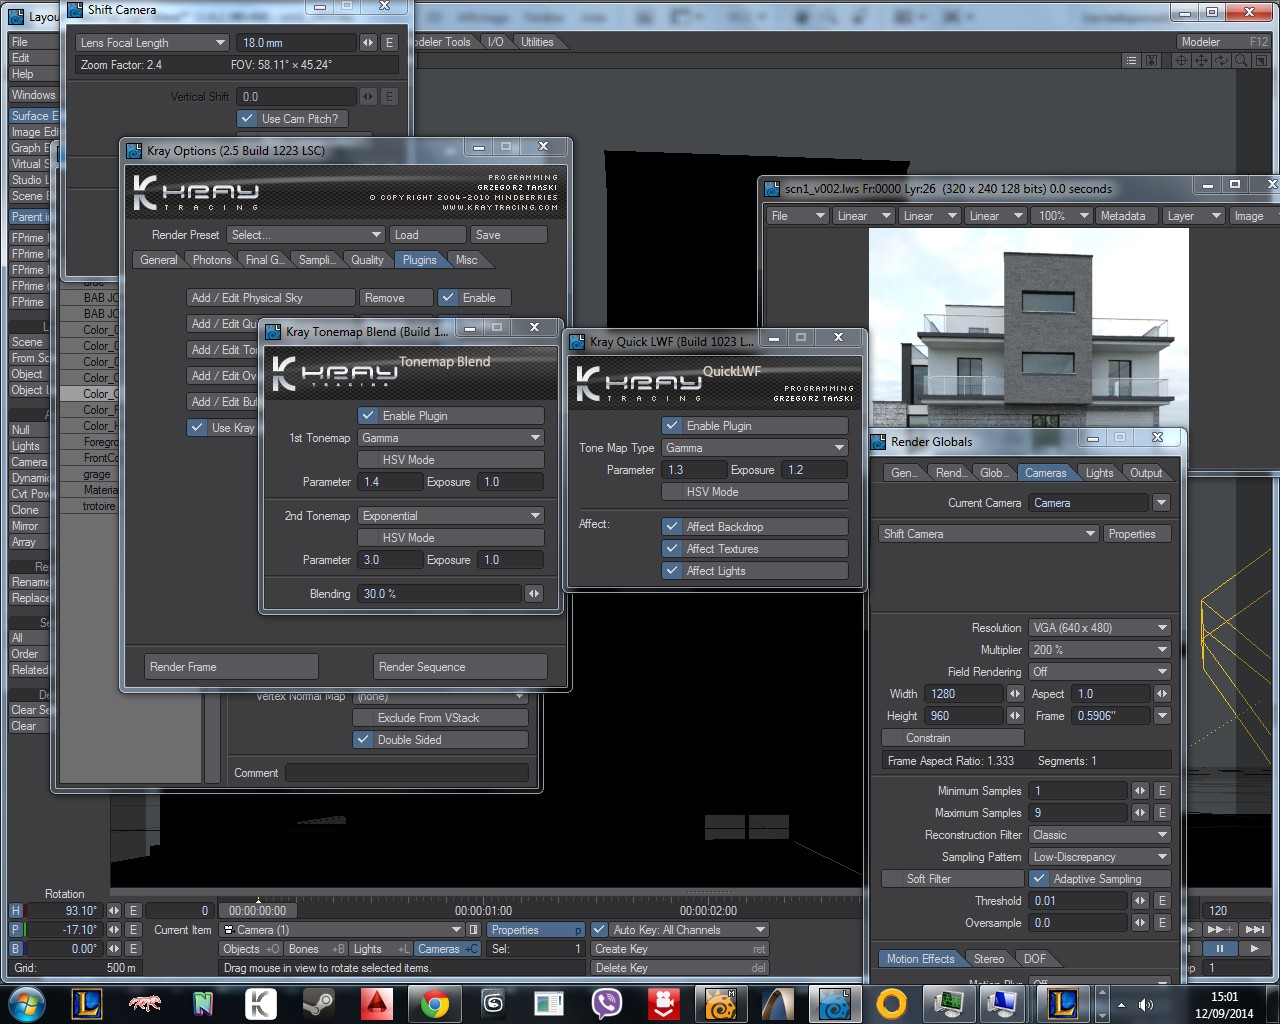Uncheck the Double Sided option
Viewport: 1280px width, 1024px height.
click(363, 740)
